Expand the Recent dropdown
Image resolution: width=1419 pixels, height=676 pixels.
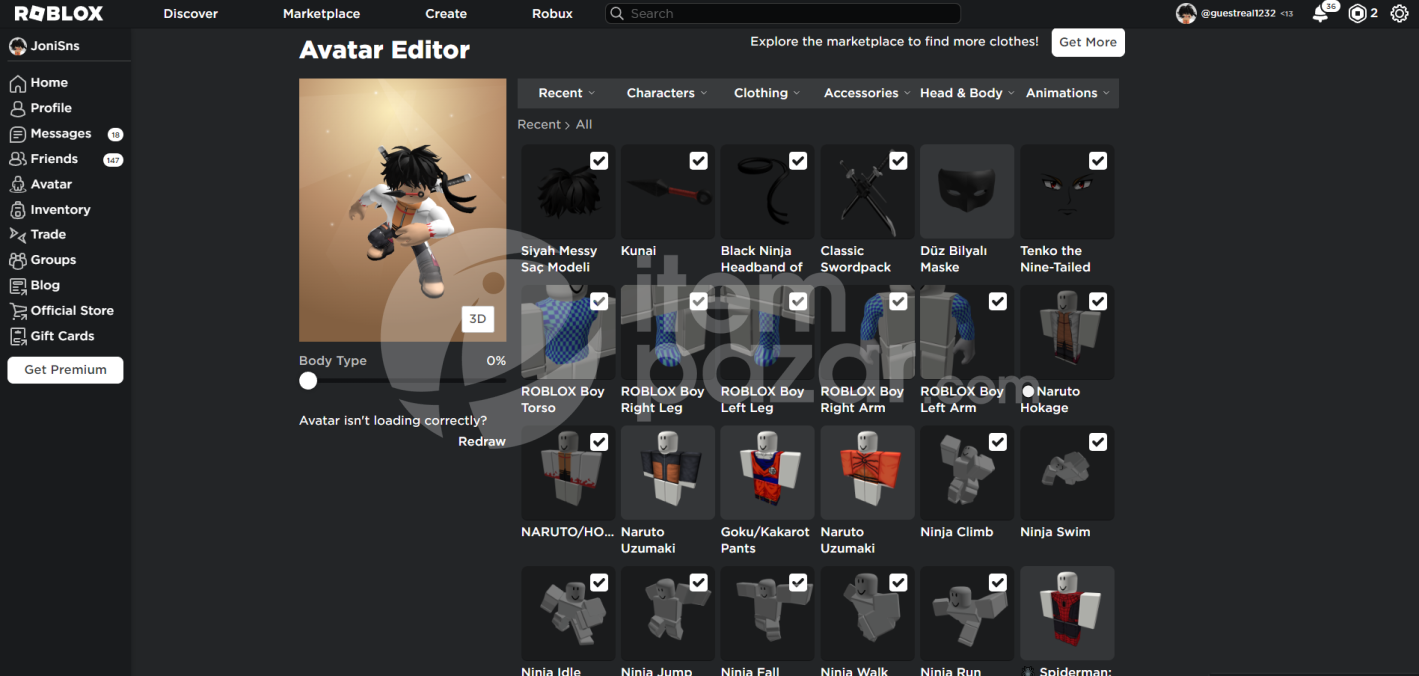click(567, 93)
